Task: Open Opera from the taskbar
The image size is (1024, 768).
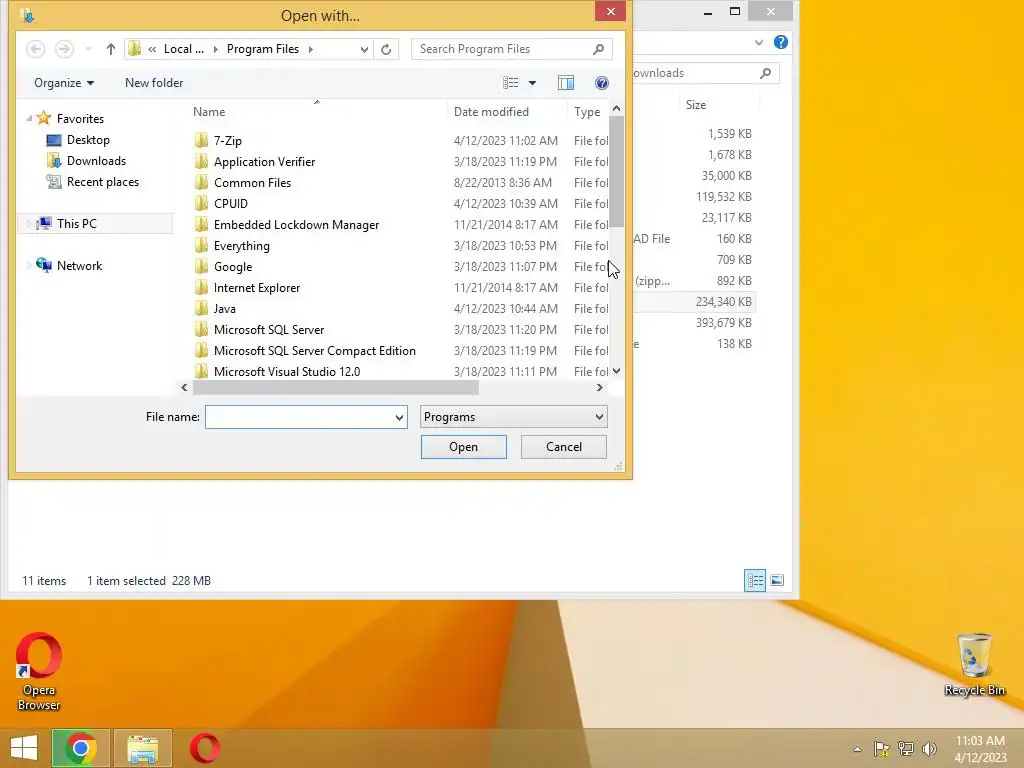Action: pyautogui.click(x=204, y=748)
